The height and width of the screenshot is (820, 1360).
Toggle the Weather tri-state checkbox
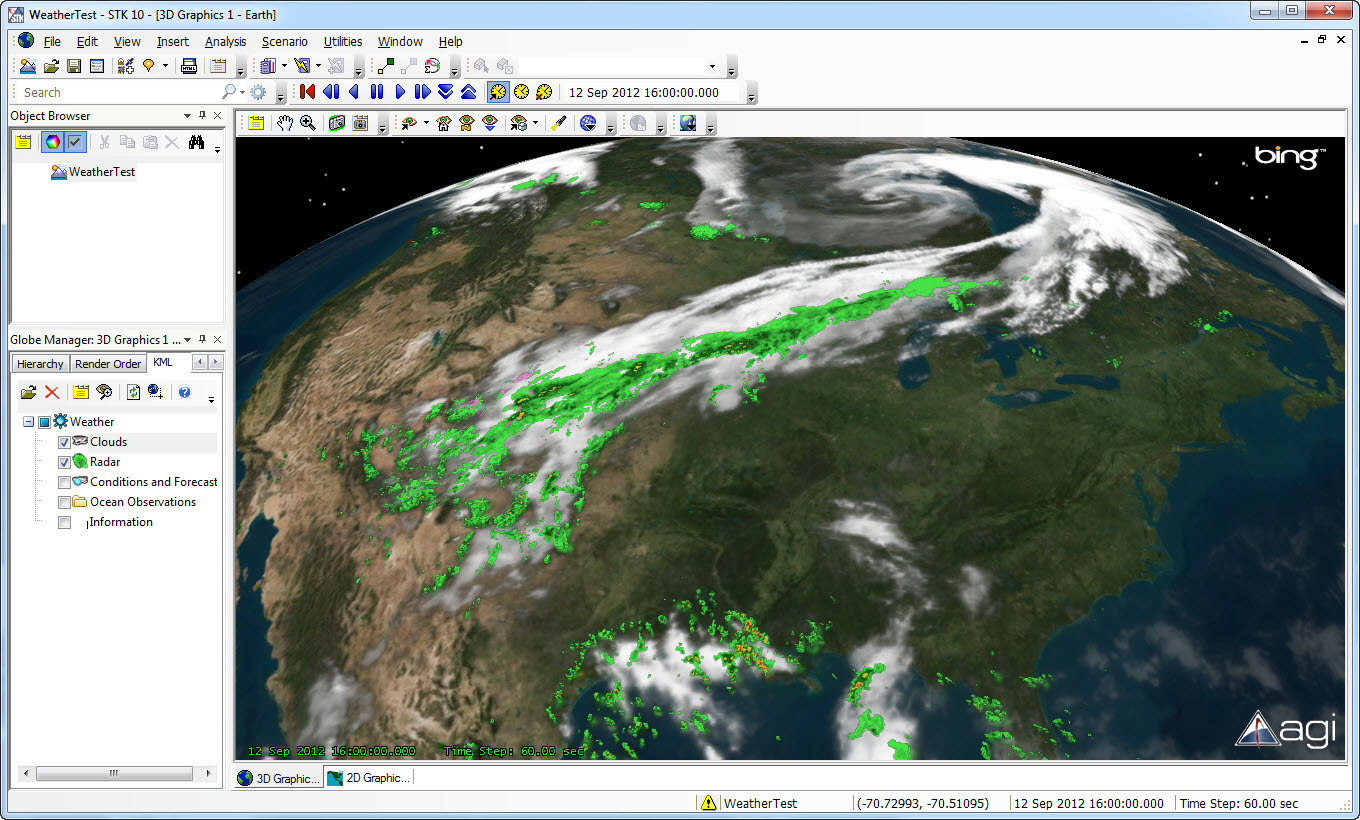44,422
